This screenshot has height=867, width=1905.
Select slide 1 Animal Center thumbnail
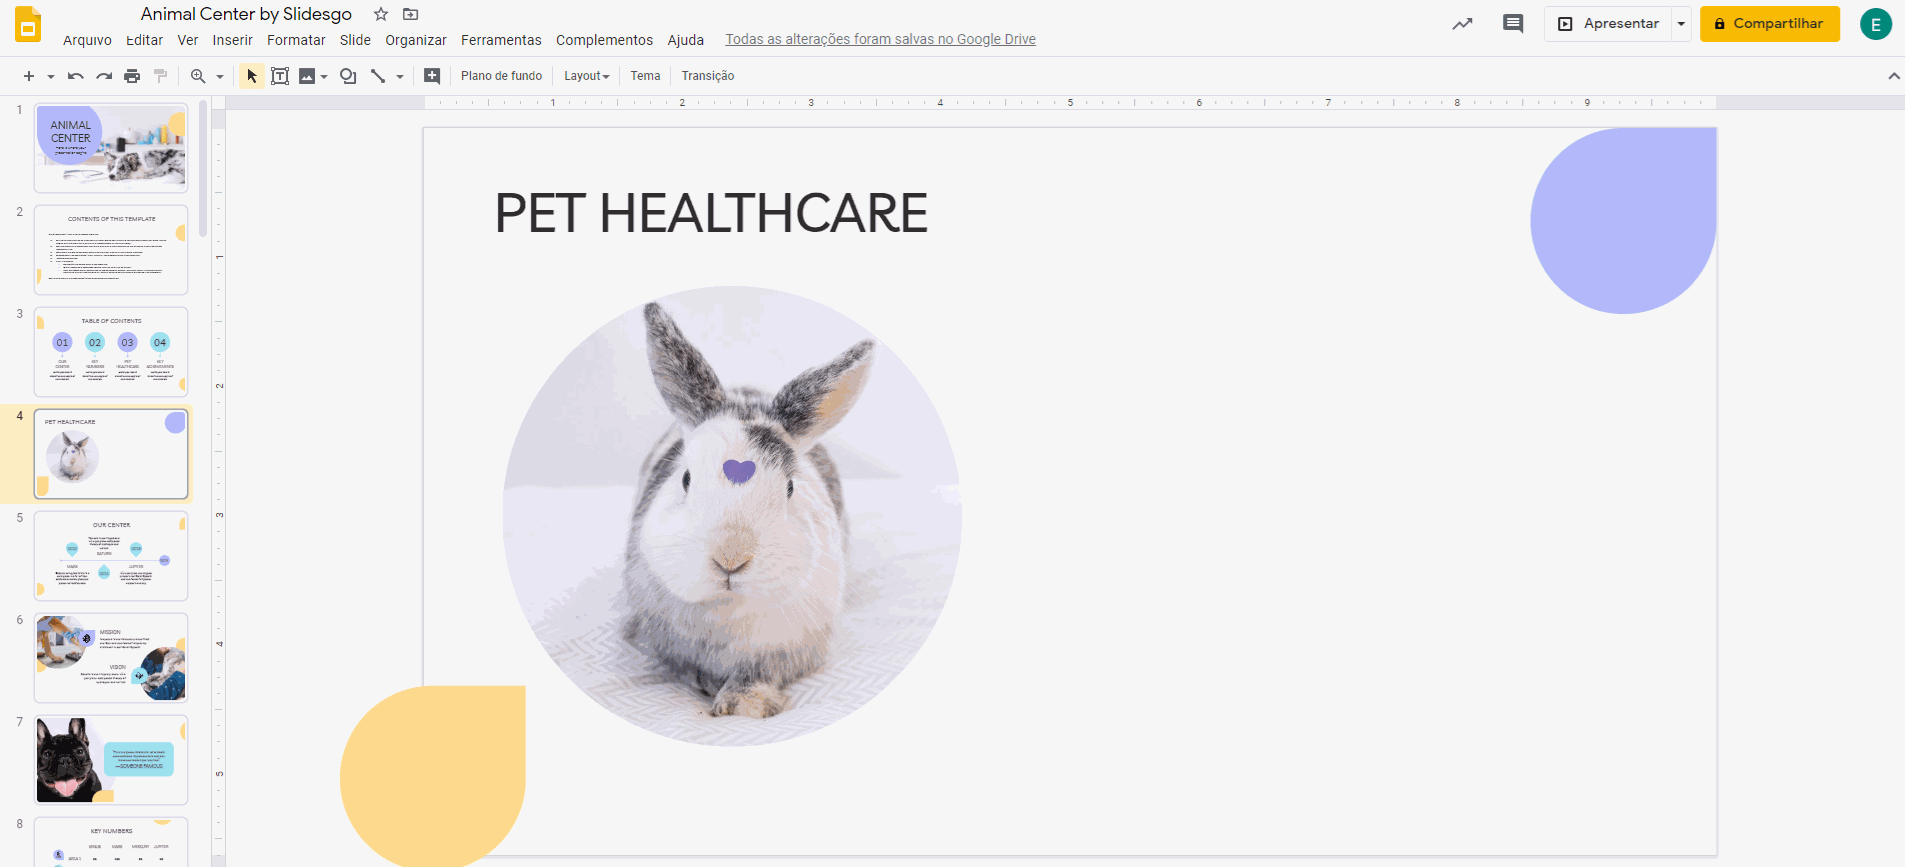(x=111, y=148)
